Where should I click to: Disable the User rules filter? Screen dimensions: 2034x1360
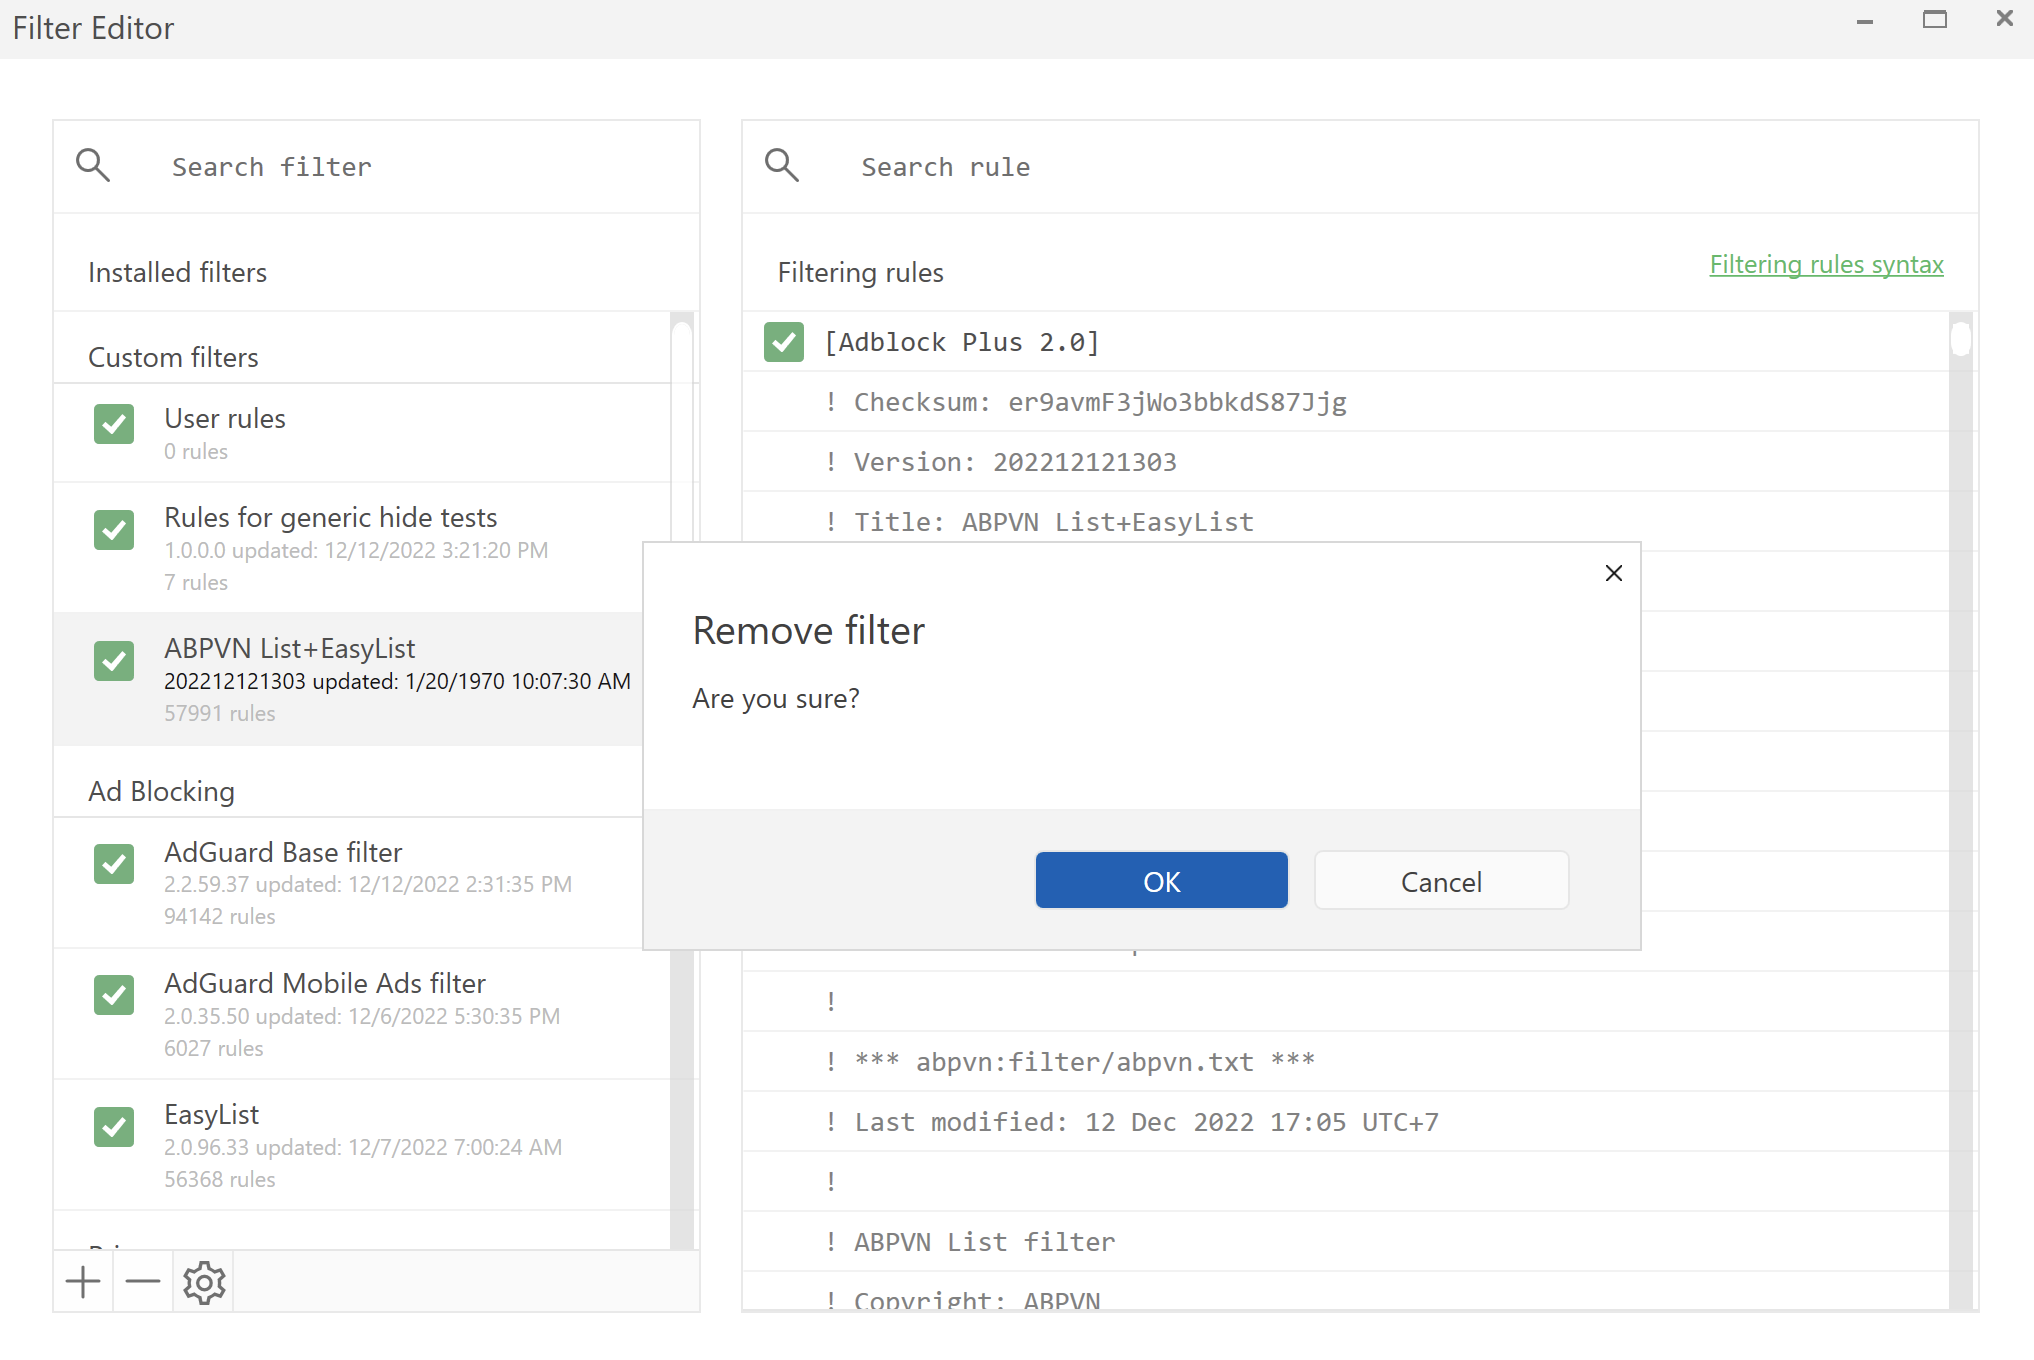113,424
